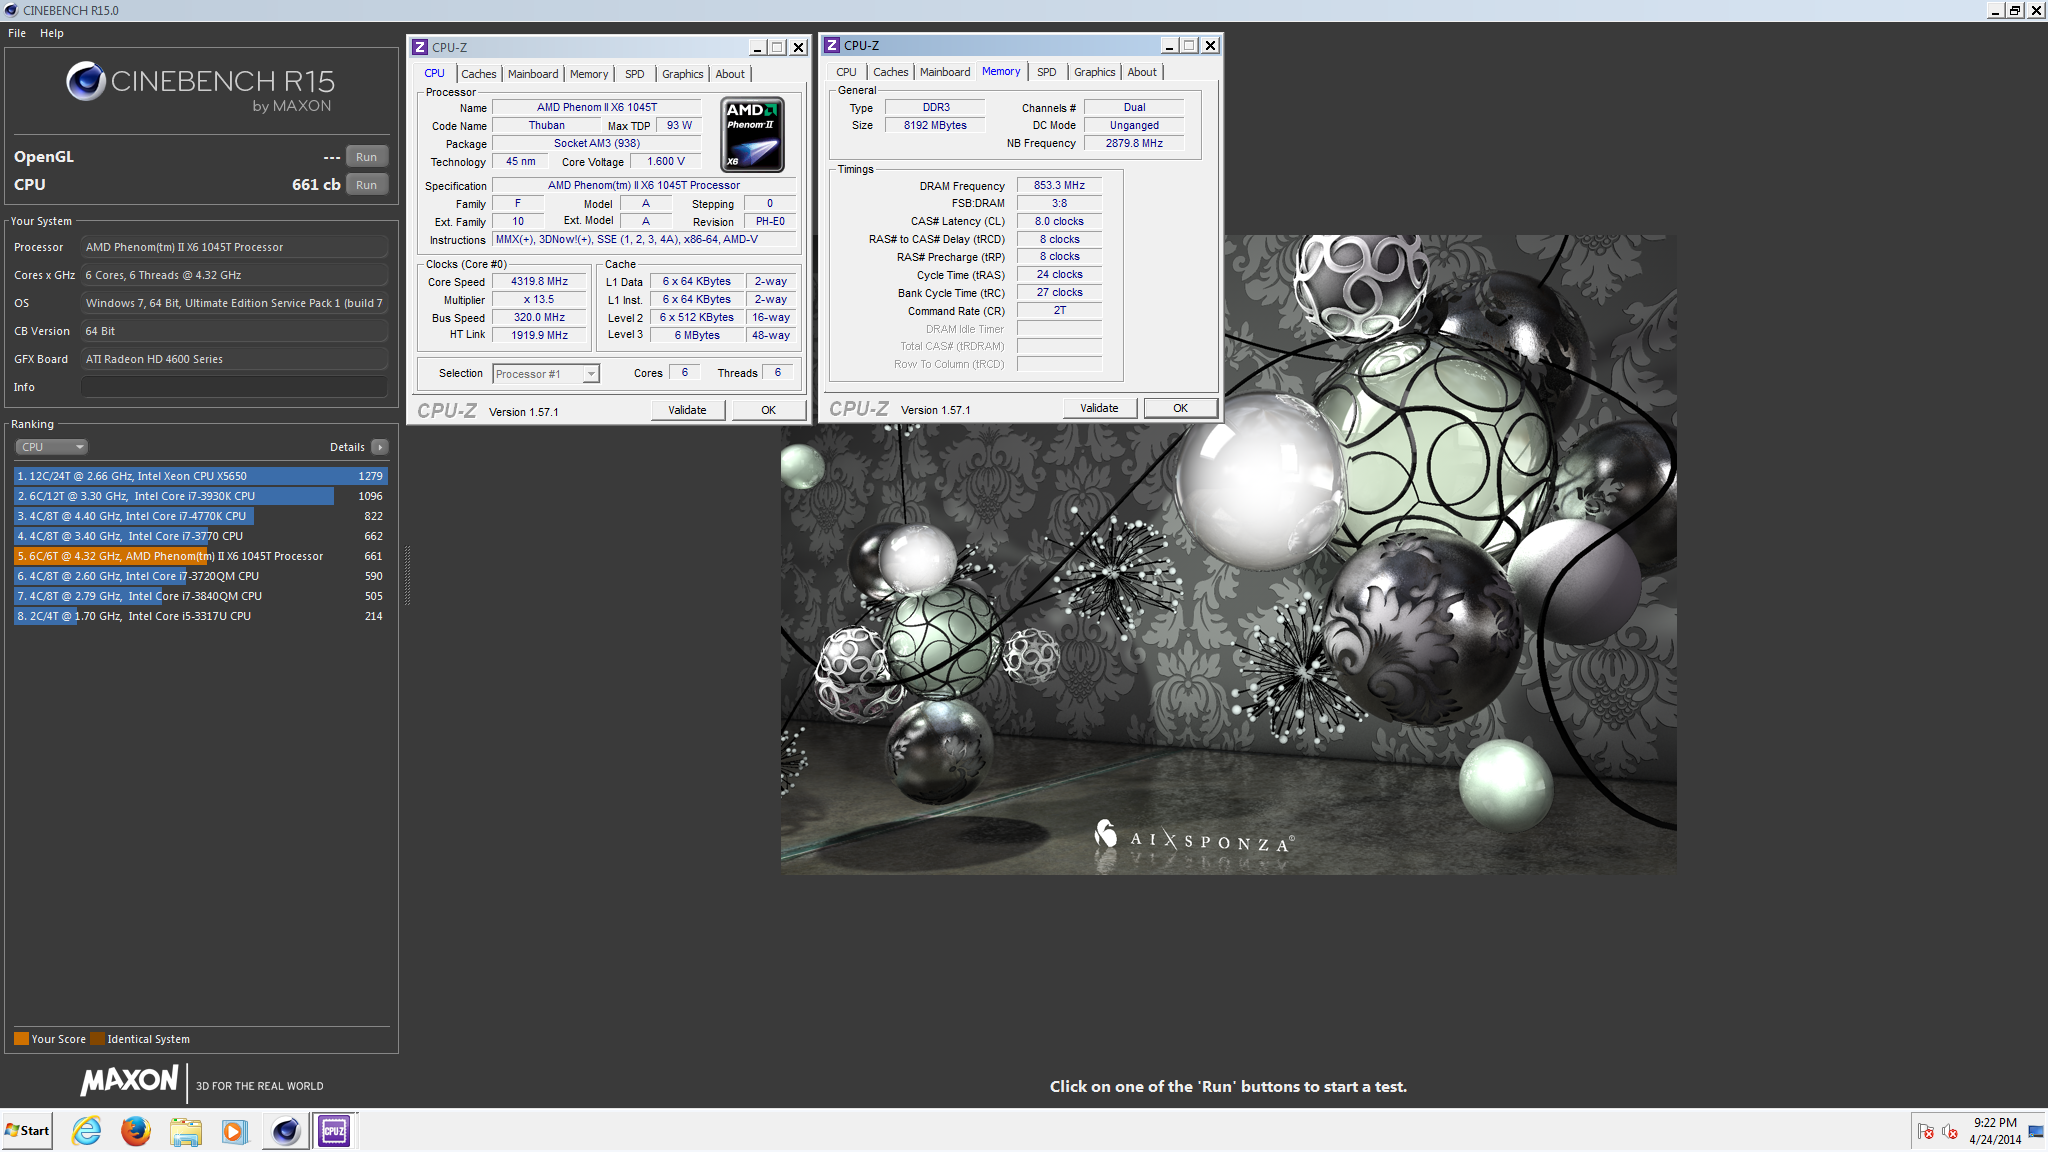
Task: Switch to Memory tab in left CPU-Z window
Action: [589, 74]
